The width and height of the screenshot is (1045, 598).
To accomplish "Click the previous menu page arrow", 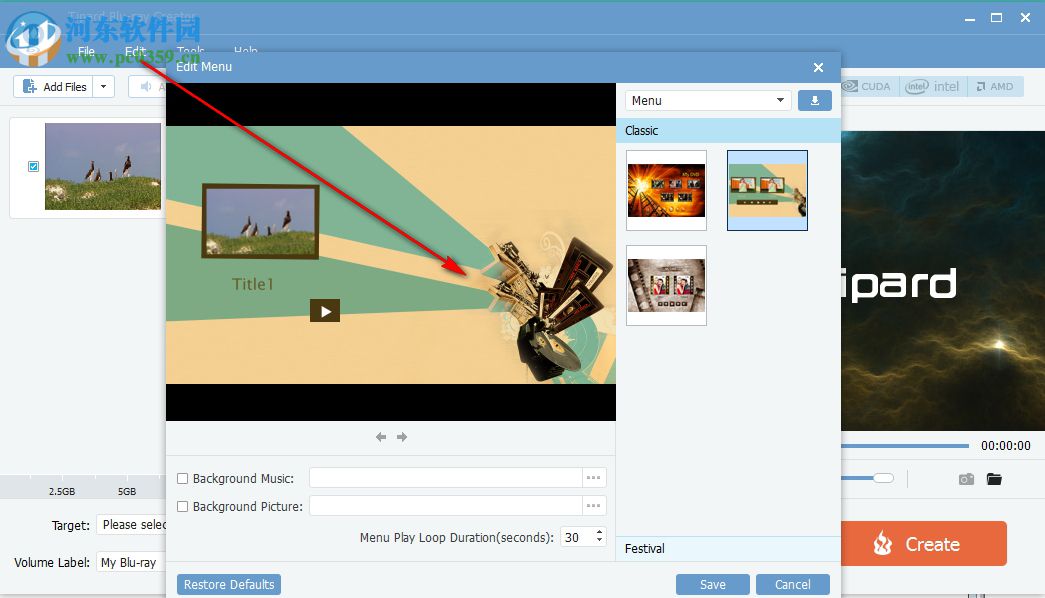I will click(381, 436).
